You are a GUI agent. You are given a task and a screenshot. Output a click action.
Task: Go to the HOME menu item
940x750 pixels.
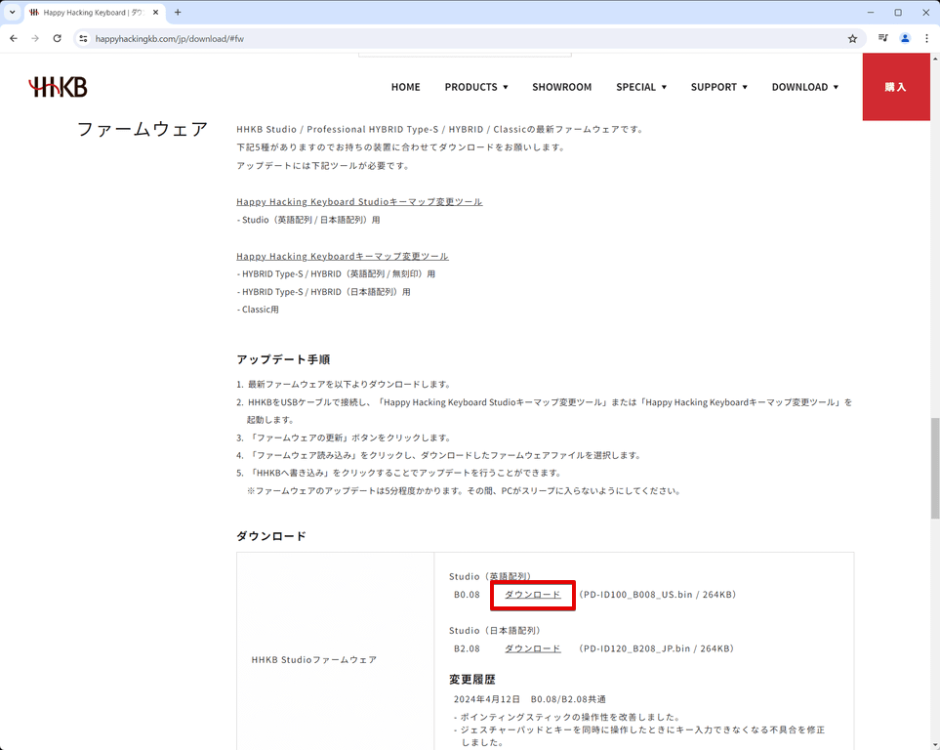405,87
